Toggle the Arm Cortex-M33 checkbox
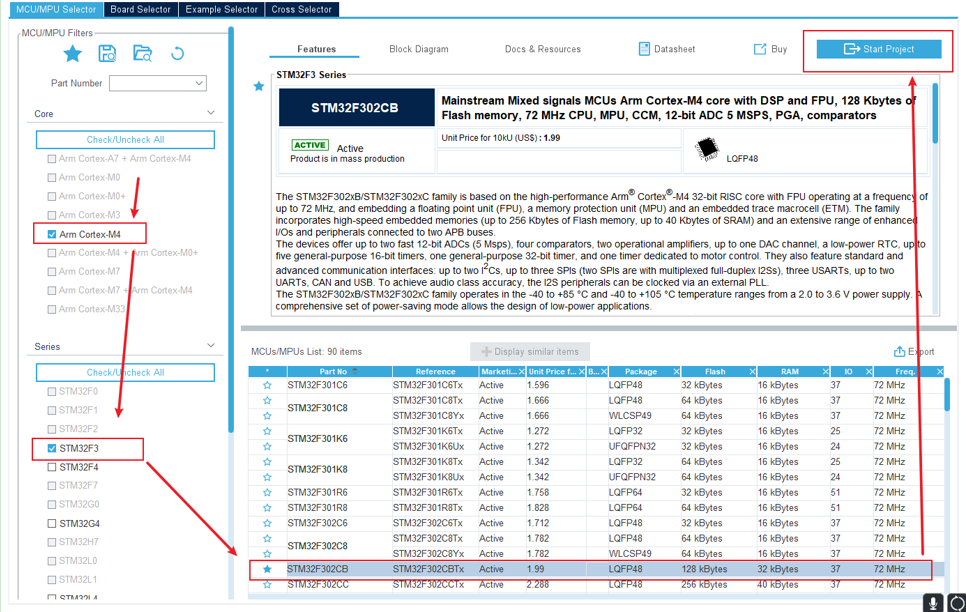 pyautogui.click(x=52, y=309)
